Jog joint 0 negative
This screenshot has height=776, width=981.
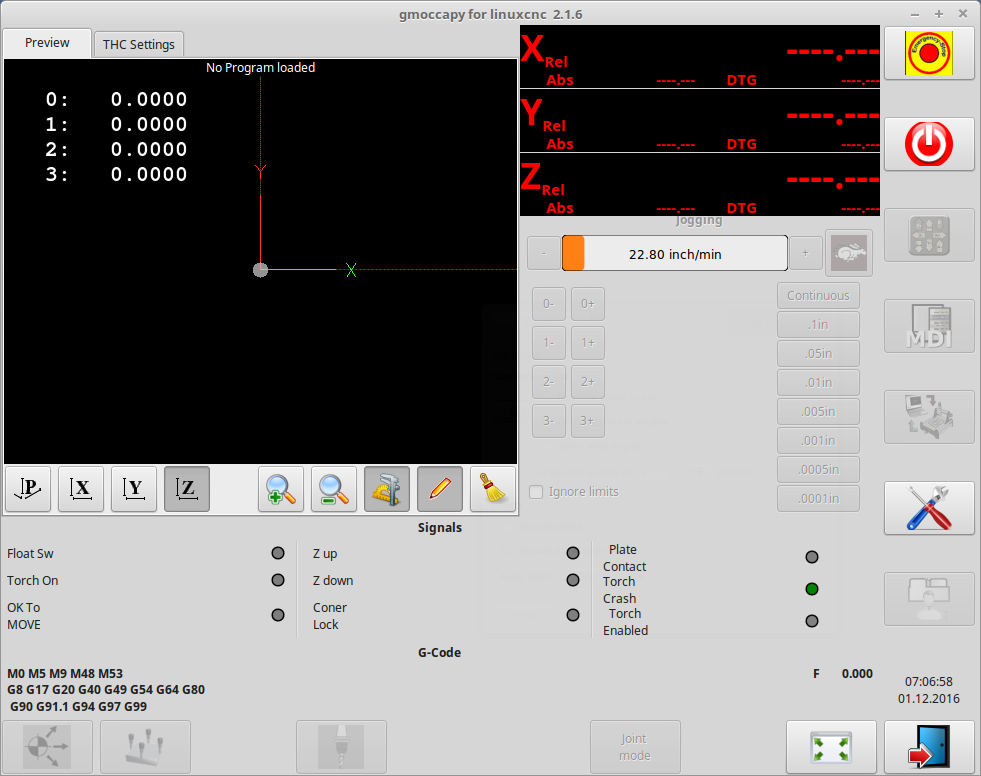coord(549,304)
